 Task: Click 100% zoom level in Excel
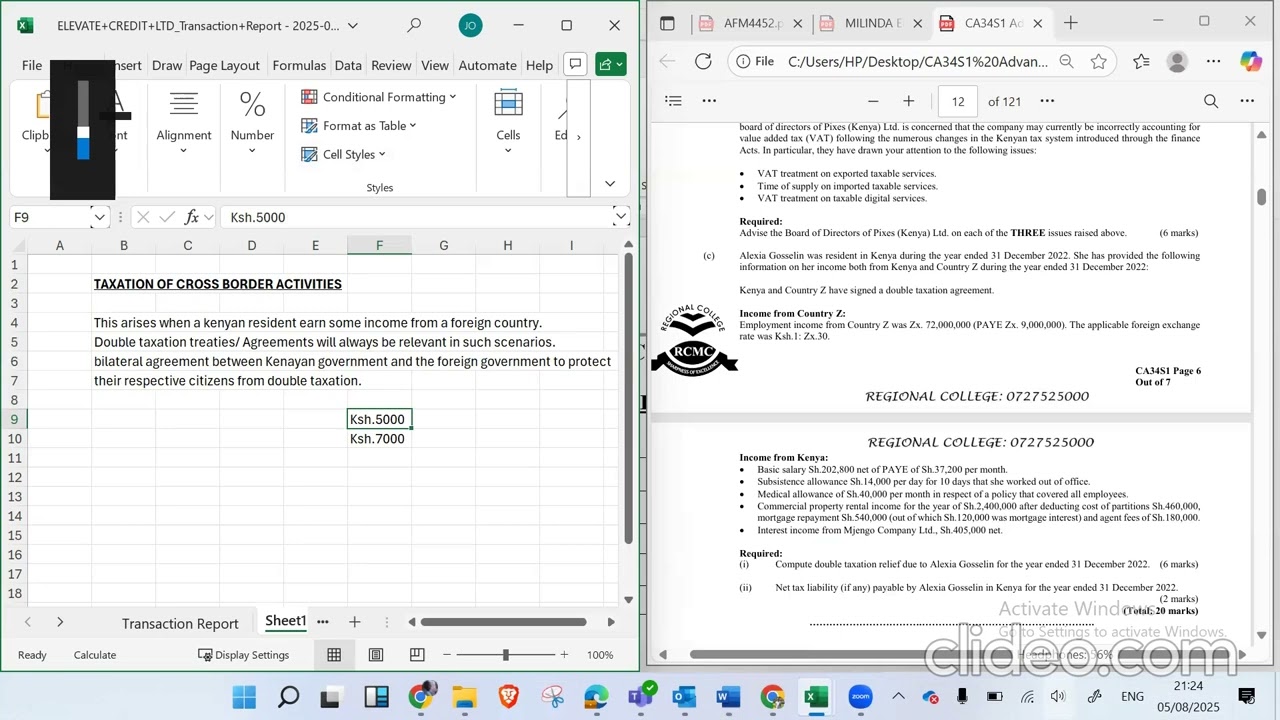click(x=600, y=655)
